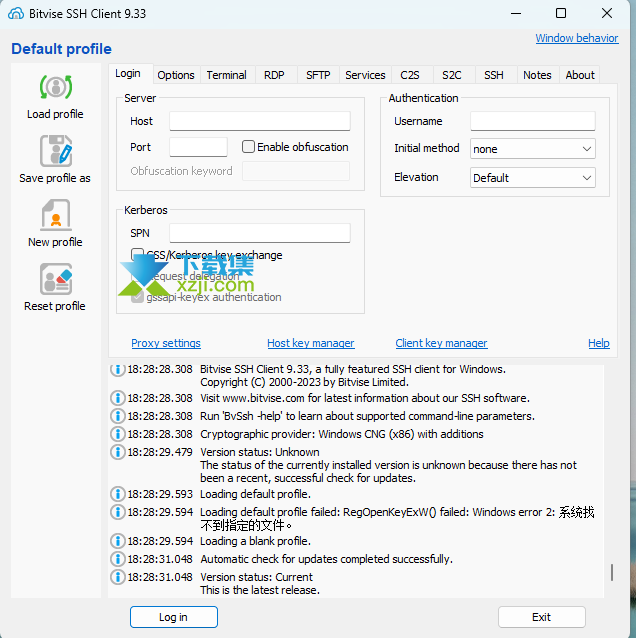Click the log panel scrollbar thumb
The image size is (636, 638).
tap(612, 572)
